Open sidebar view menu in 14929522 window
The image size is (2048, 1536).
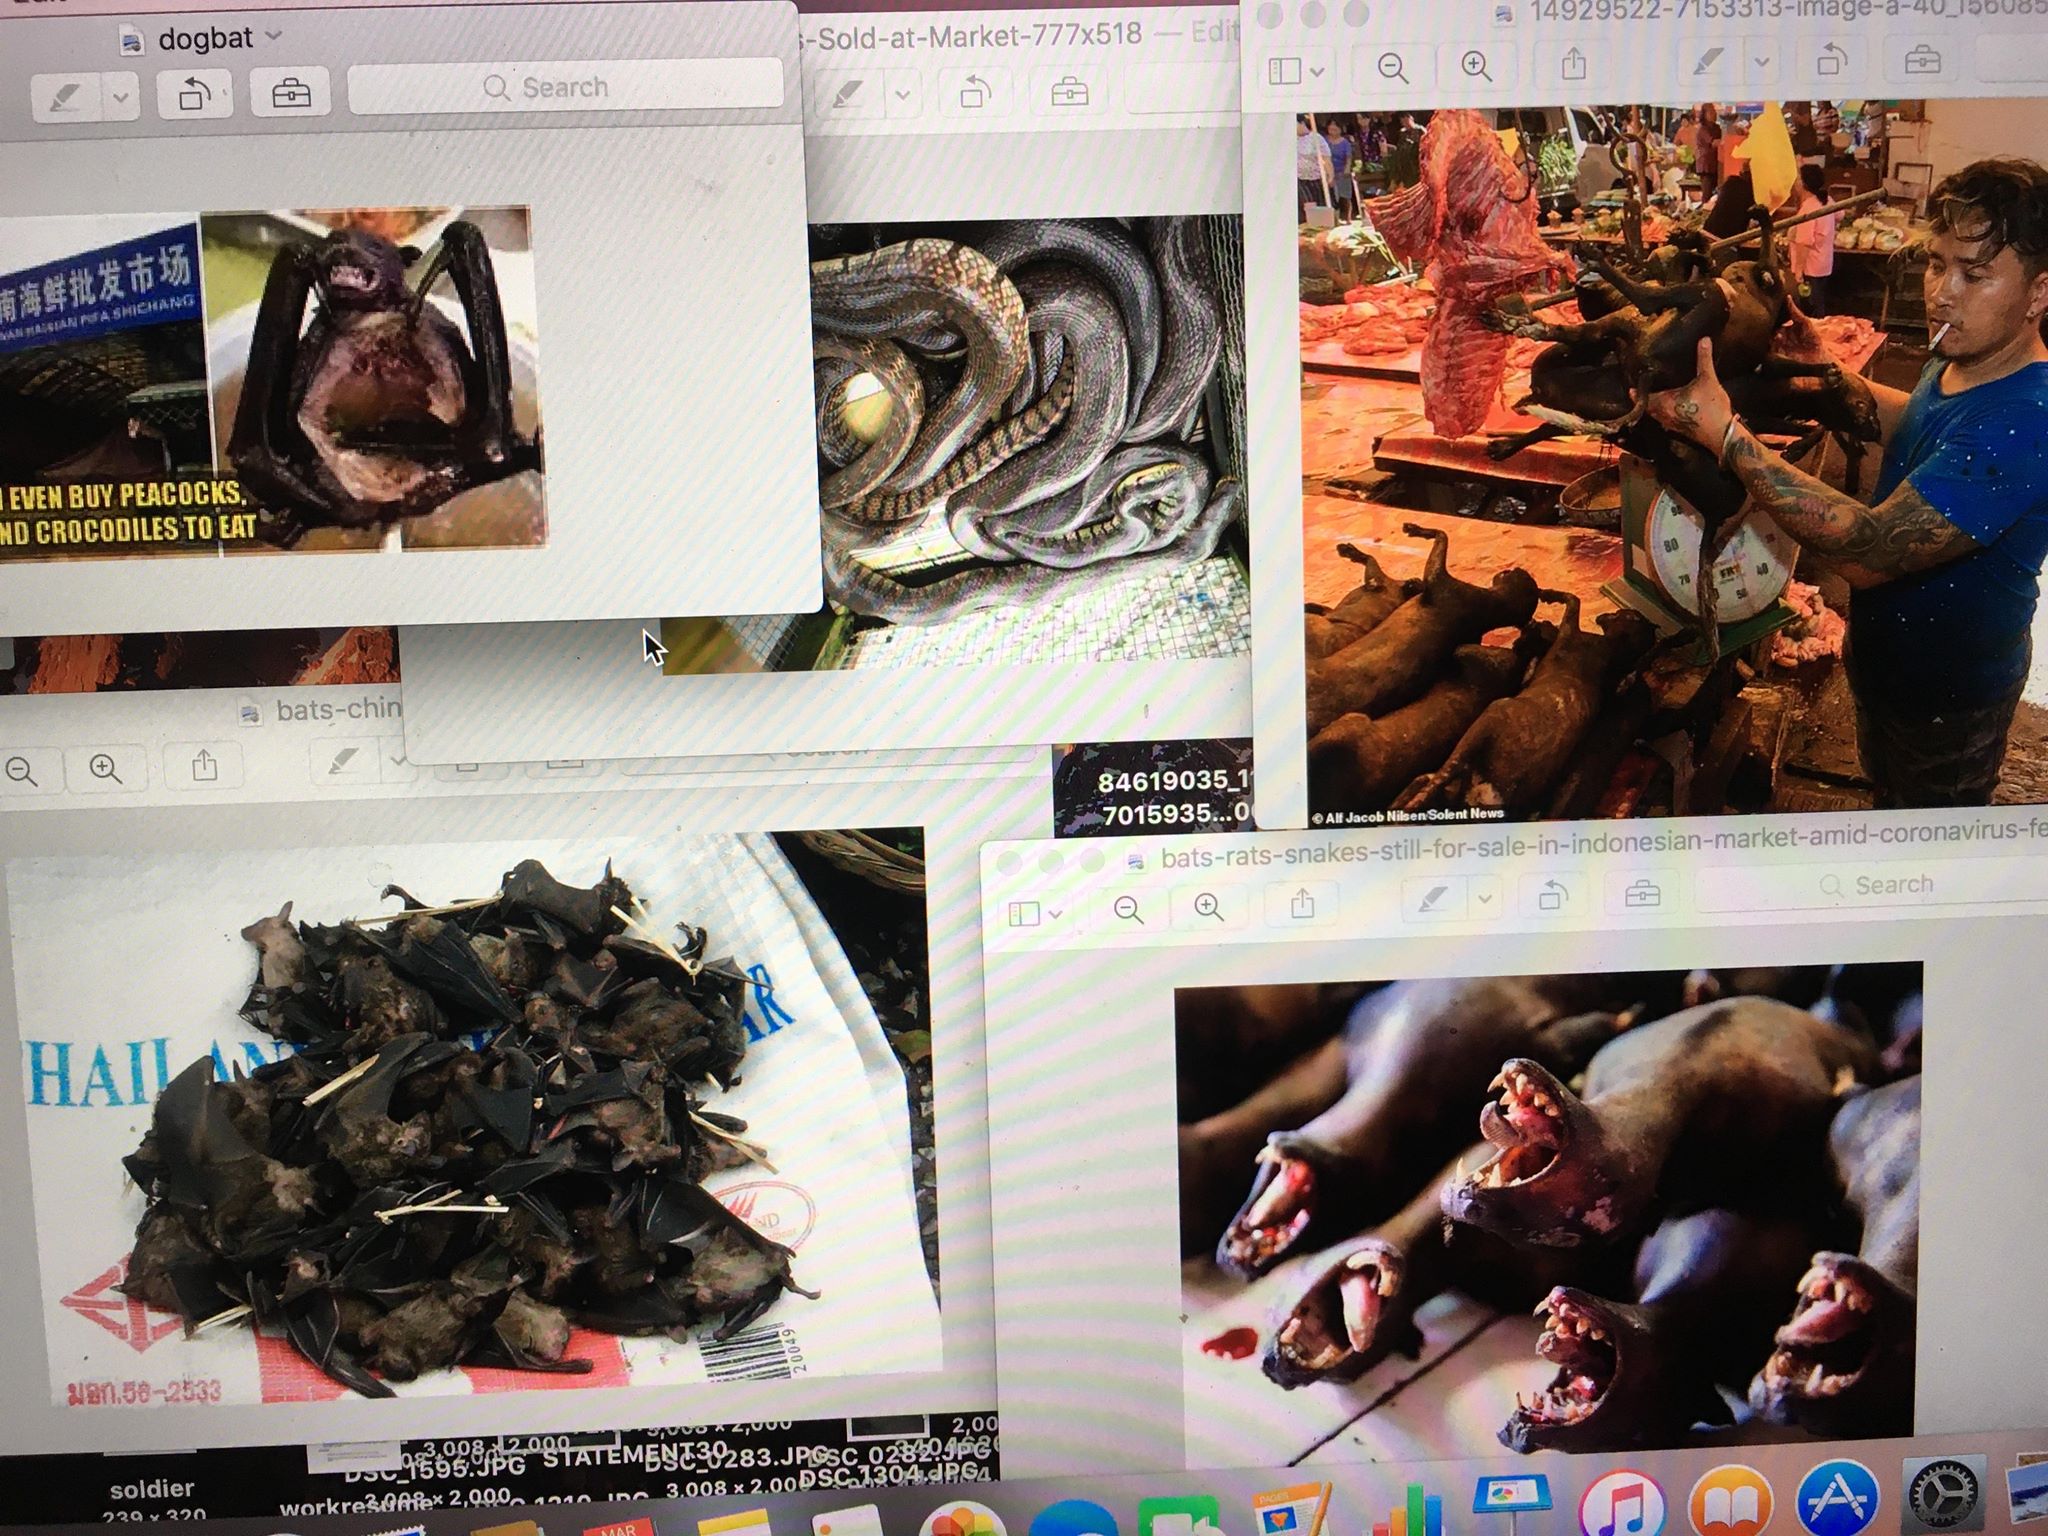coord(1296,70)
